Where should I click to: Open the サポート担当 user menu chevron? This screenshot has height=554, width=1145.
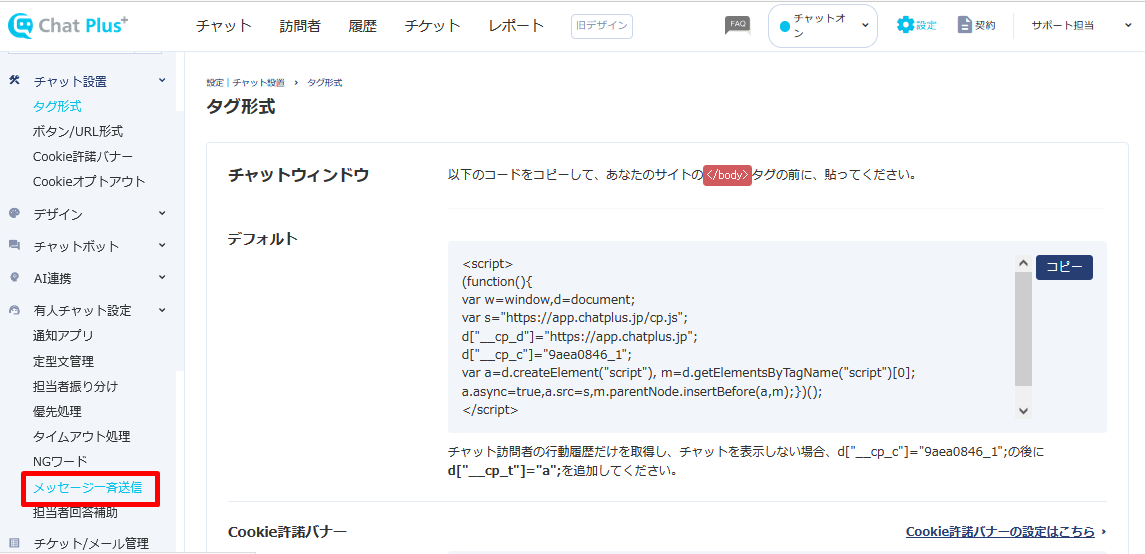point(1128,26)
